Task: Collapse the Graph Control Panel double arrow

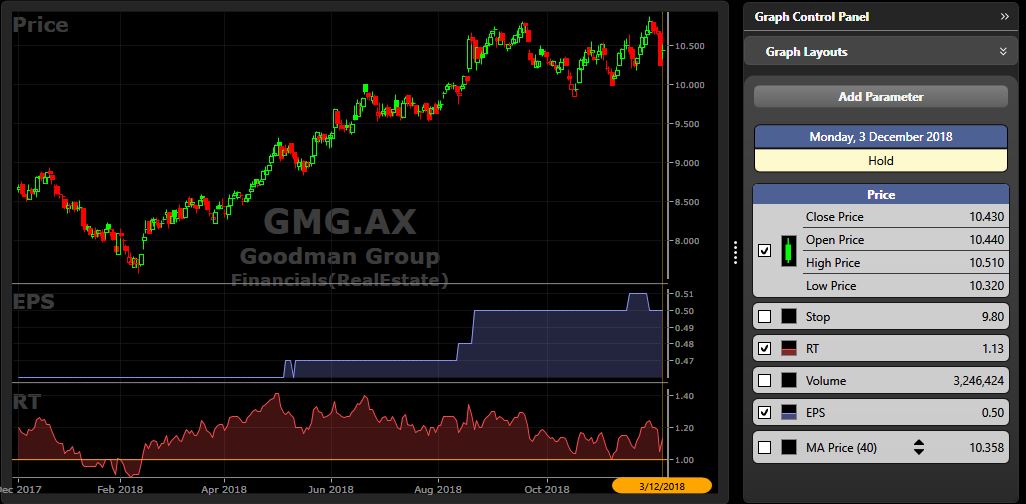Action: (1004, 16)
